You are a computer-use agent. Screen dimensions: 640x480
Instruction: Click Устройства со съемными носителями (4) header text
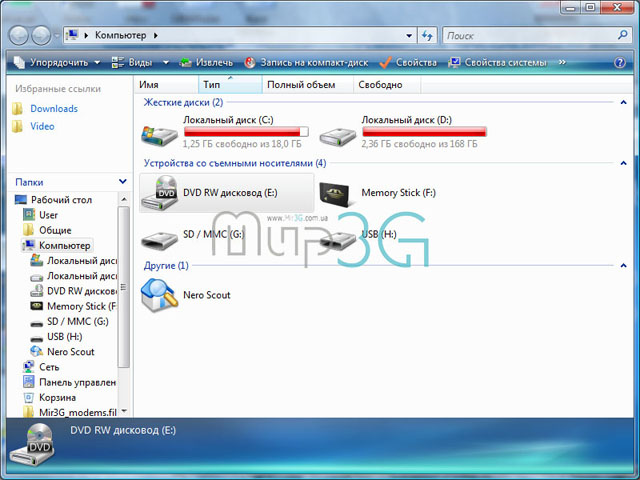tap(235, 163)
